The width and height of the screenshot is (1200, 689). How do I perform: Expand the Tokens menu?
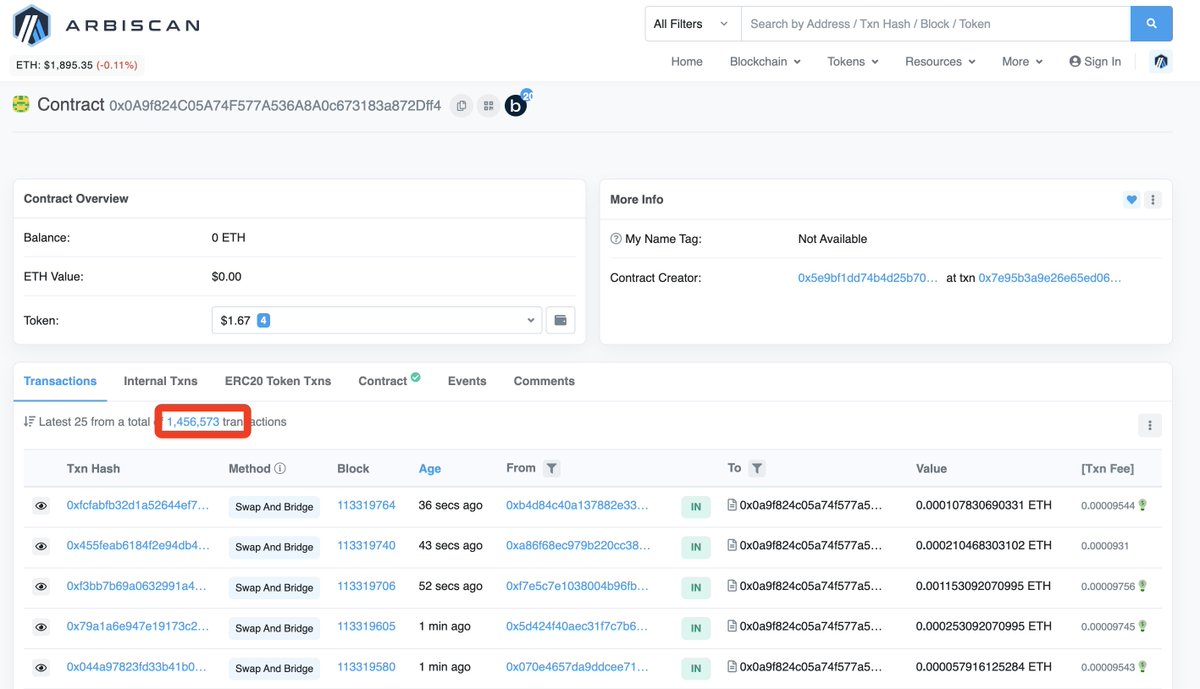point(853,61)
